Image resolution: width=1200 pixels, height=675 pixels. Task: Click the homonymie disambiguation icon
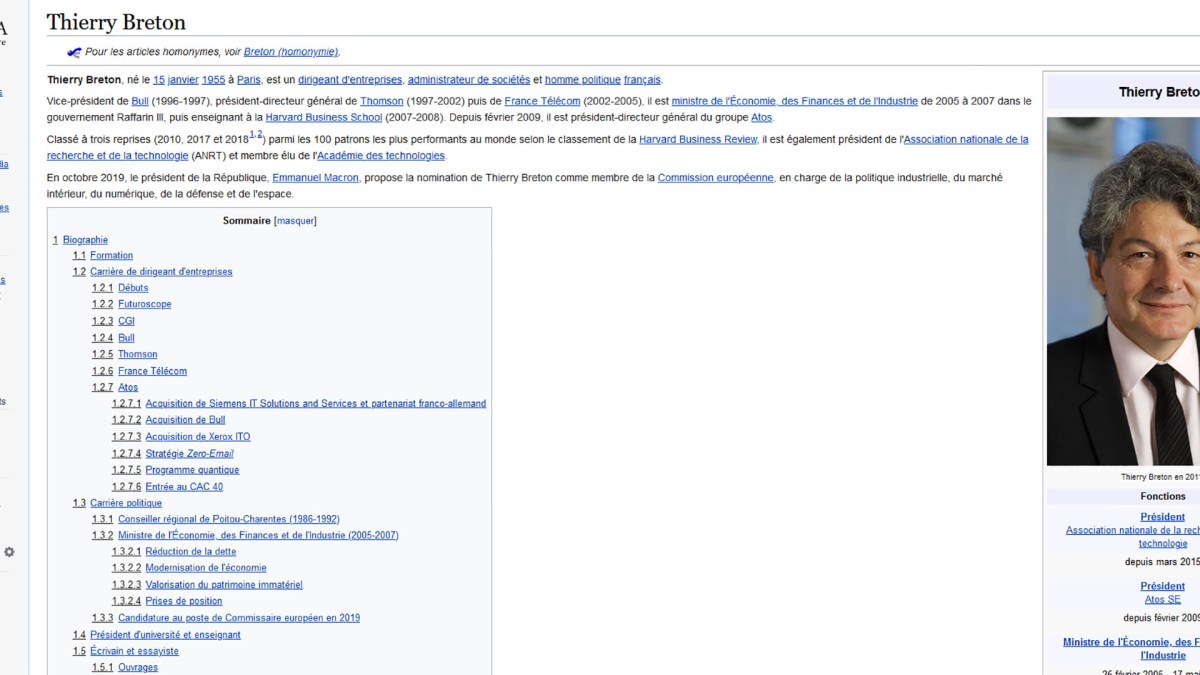tap(73, 52)
